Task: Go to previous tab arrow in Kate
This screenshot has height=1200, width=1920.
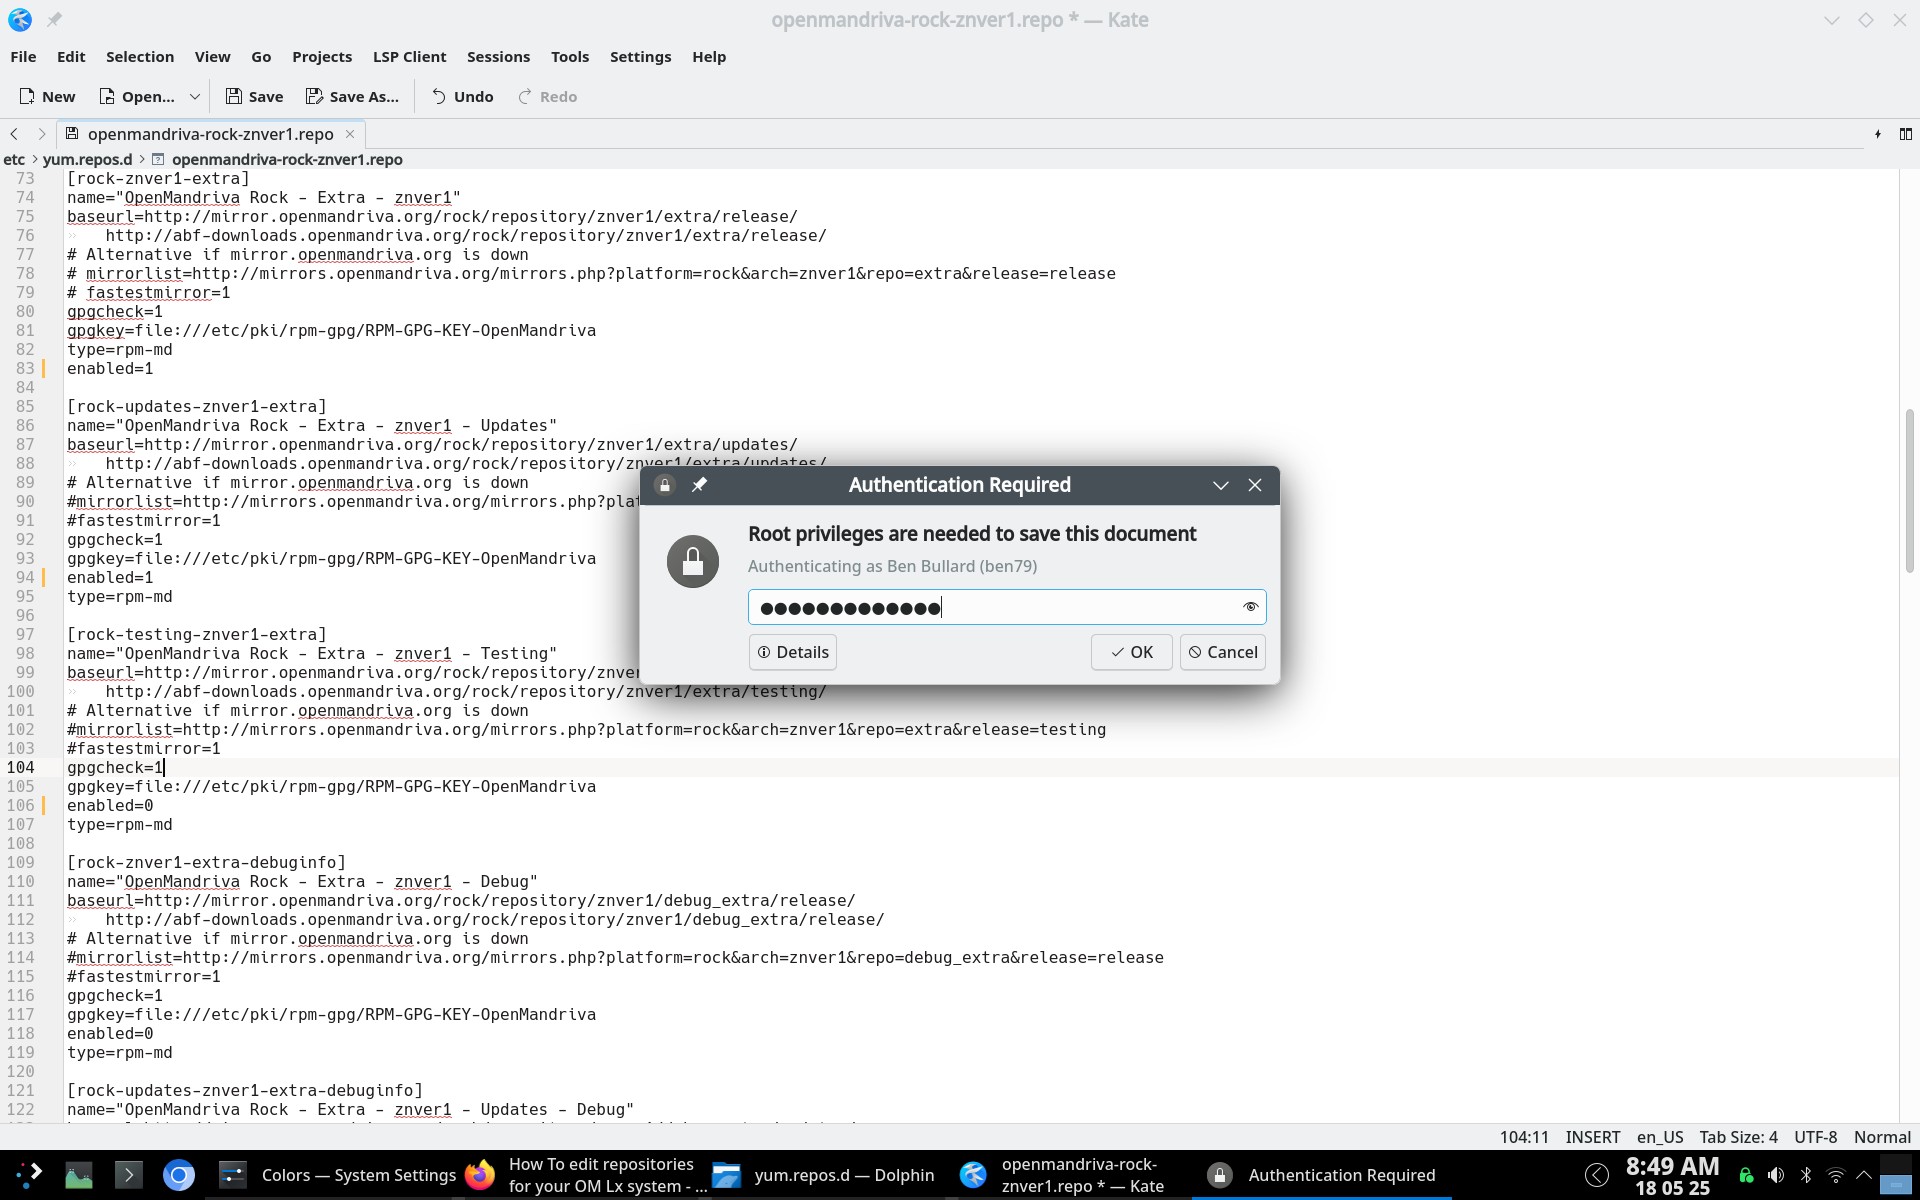Action: pos(14,134)
